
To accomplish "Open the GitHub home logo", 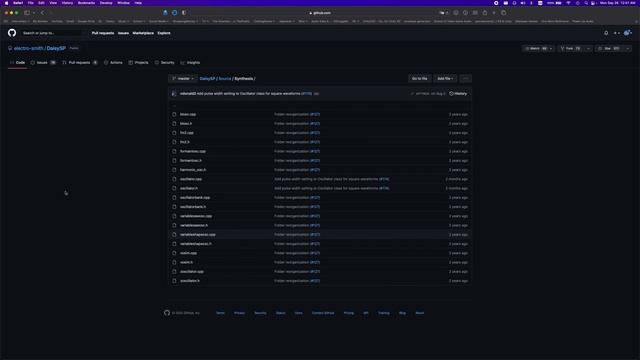I will coord(12,33).
